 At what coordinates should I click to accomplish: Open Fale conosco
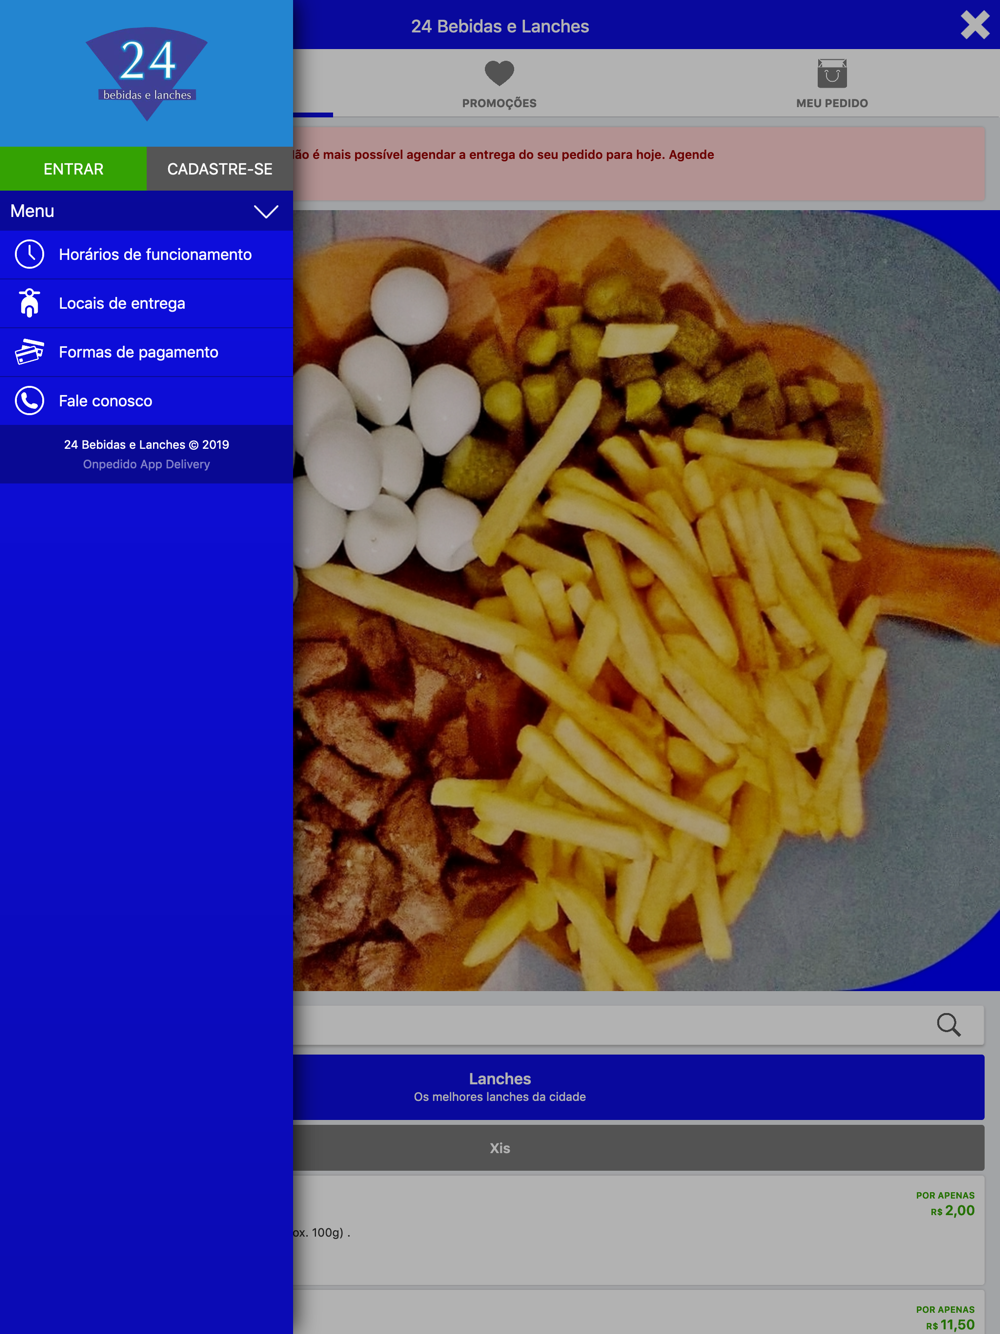point(147,401)
